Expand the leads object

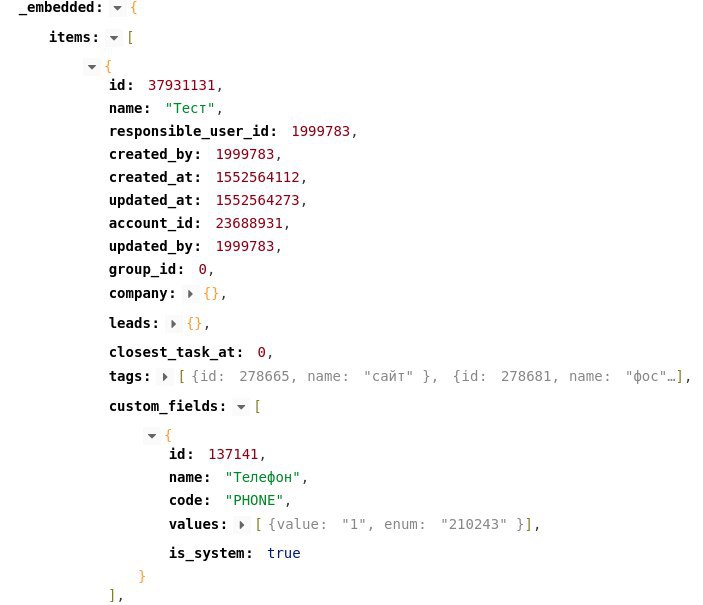coord(174,324)
